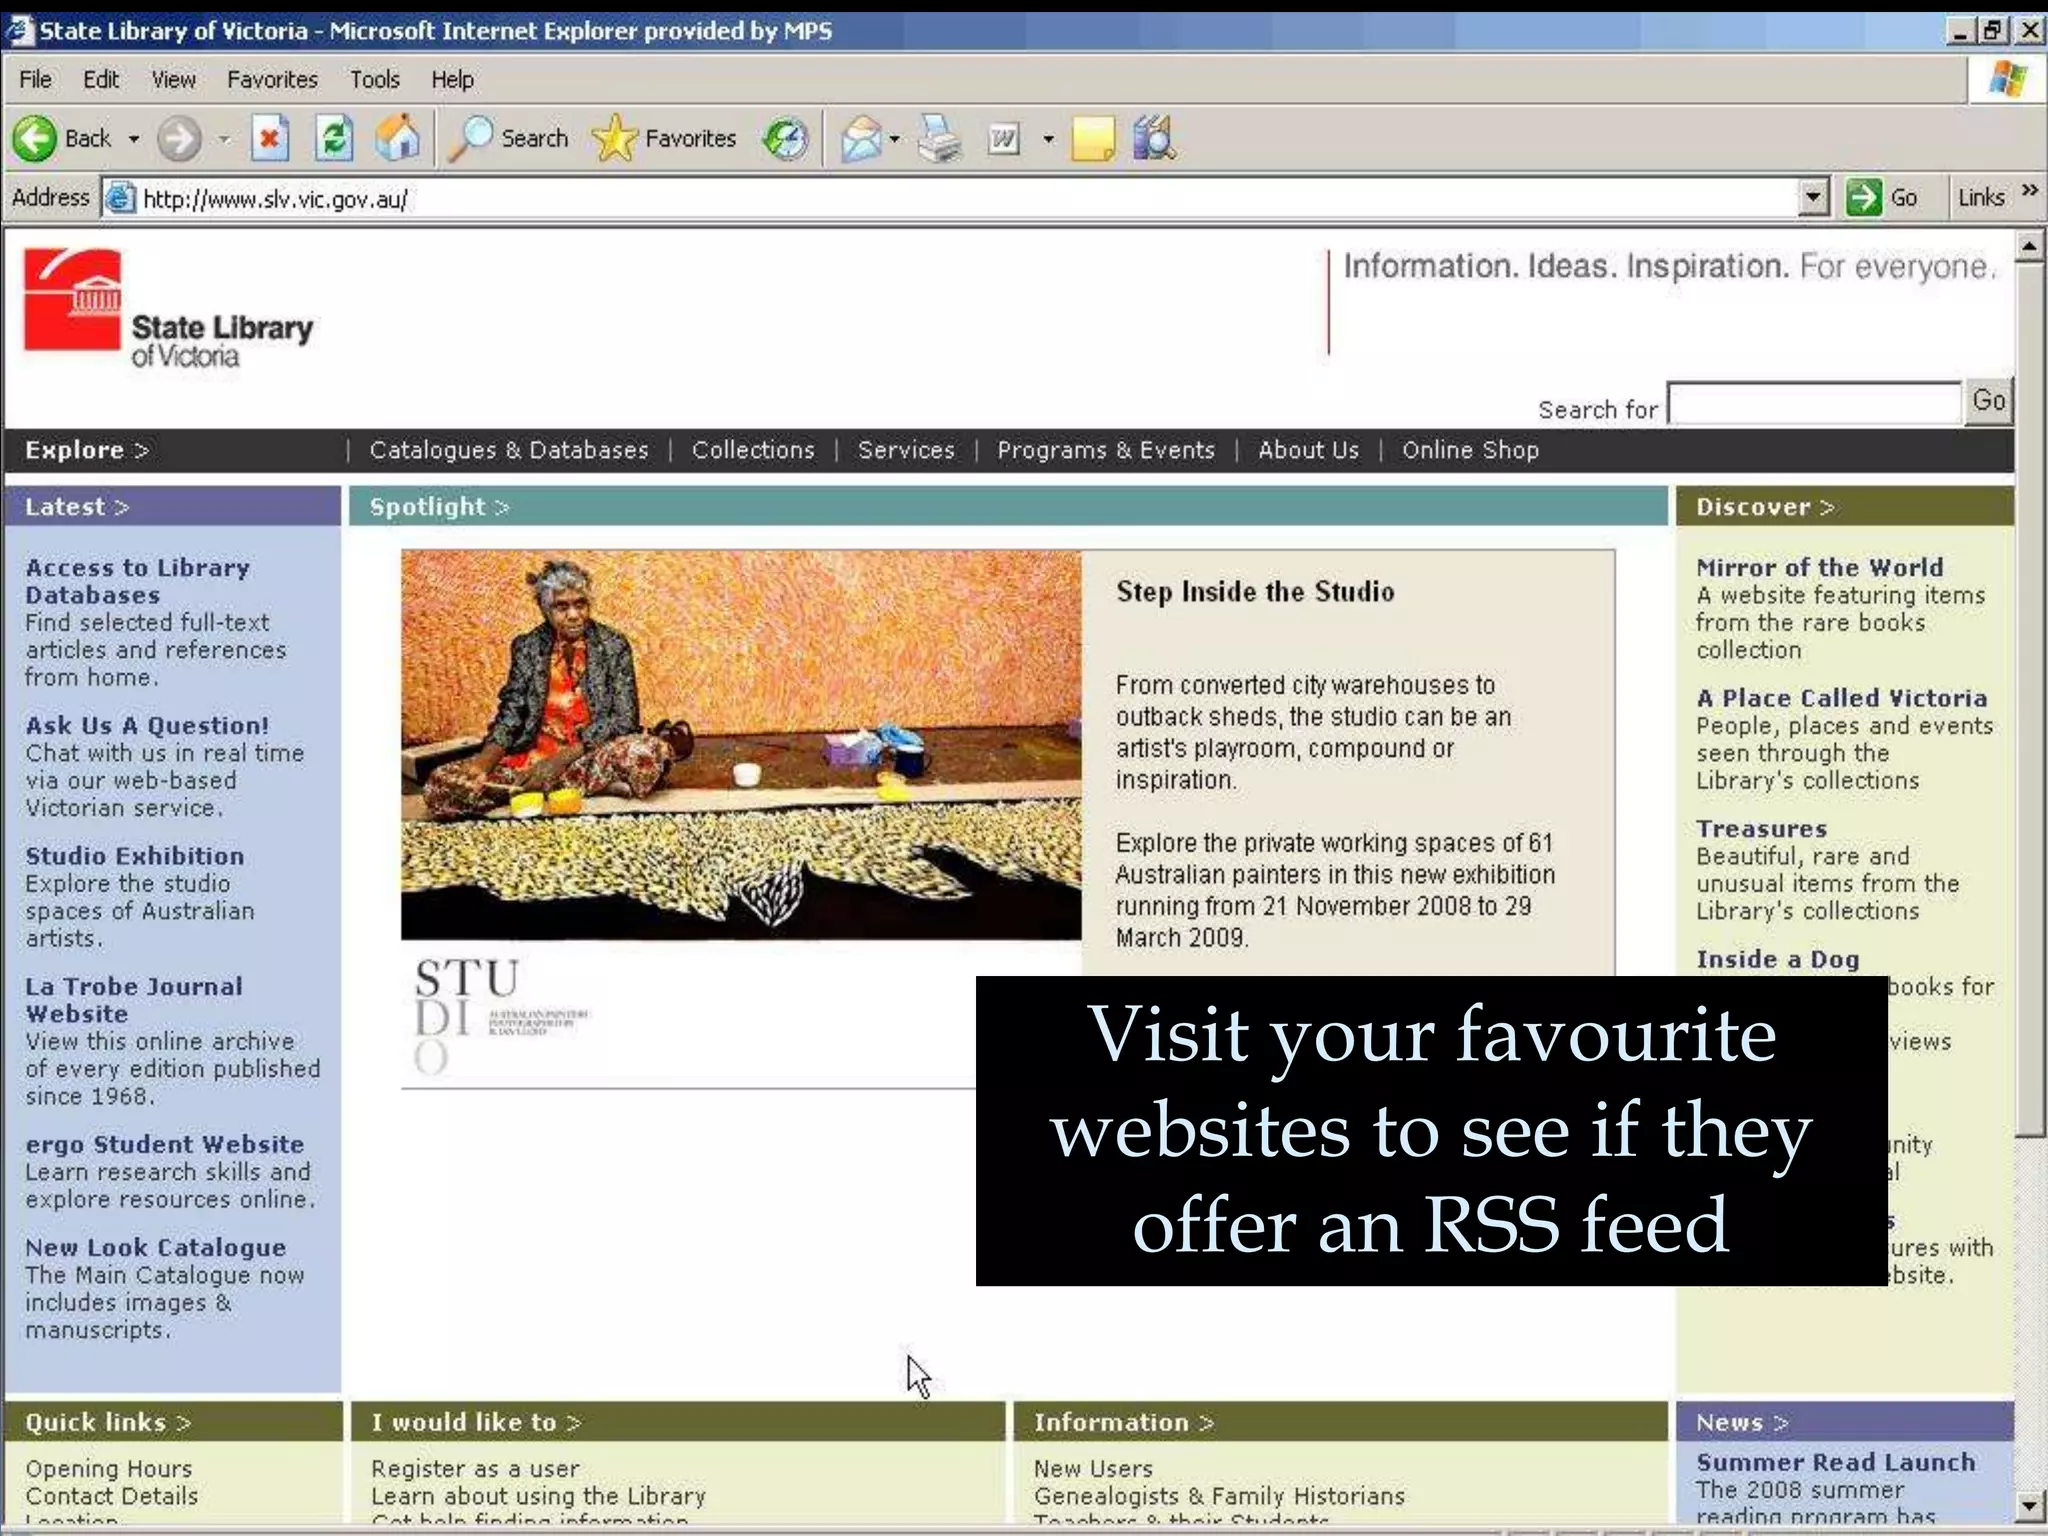
Task: Open A Place Called Victoria link
Action: point(1841,698)
